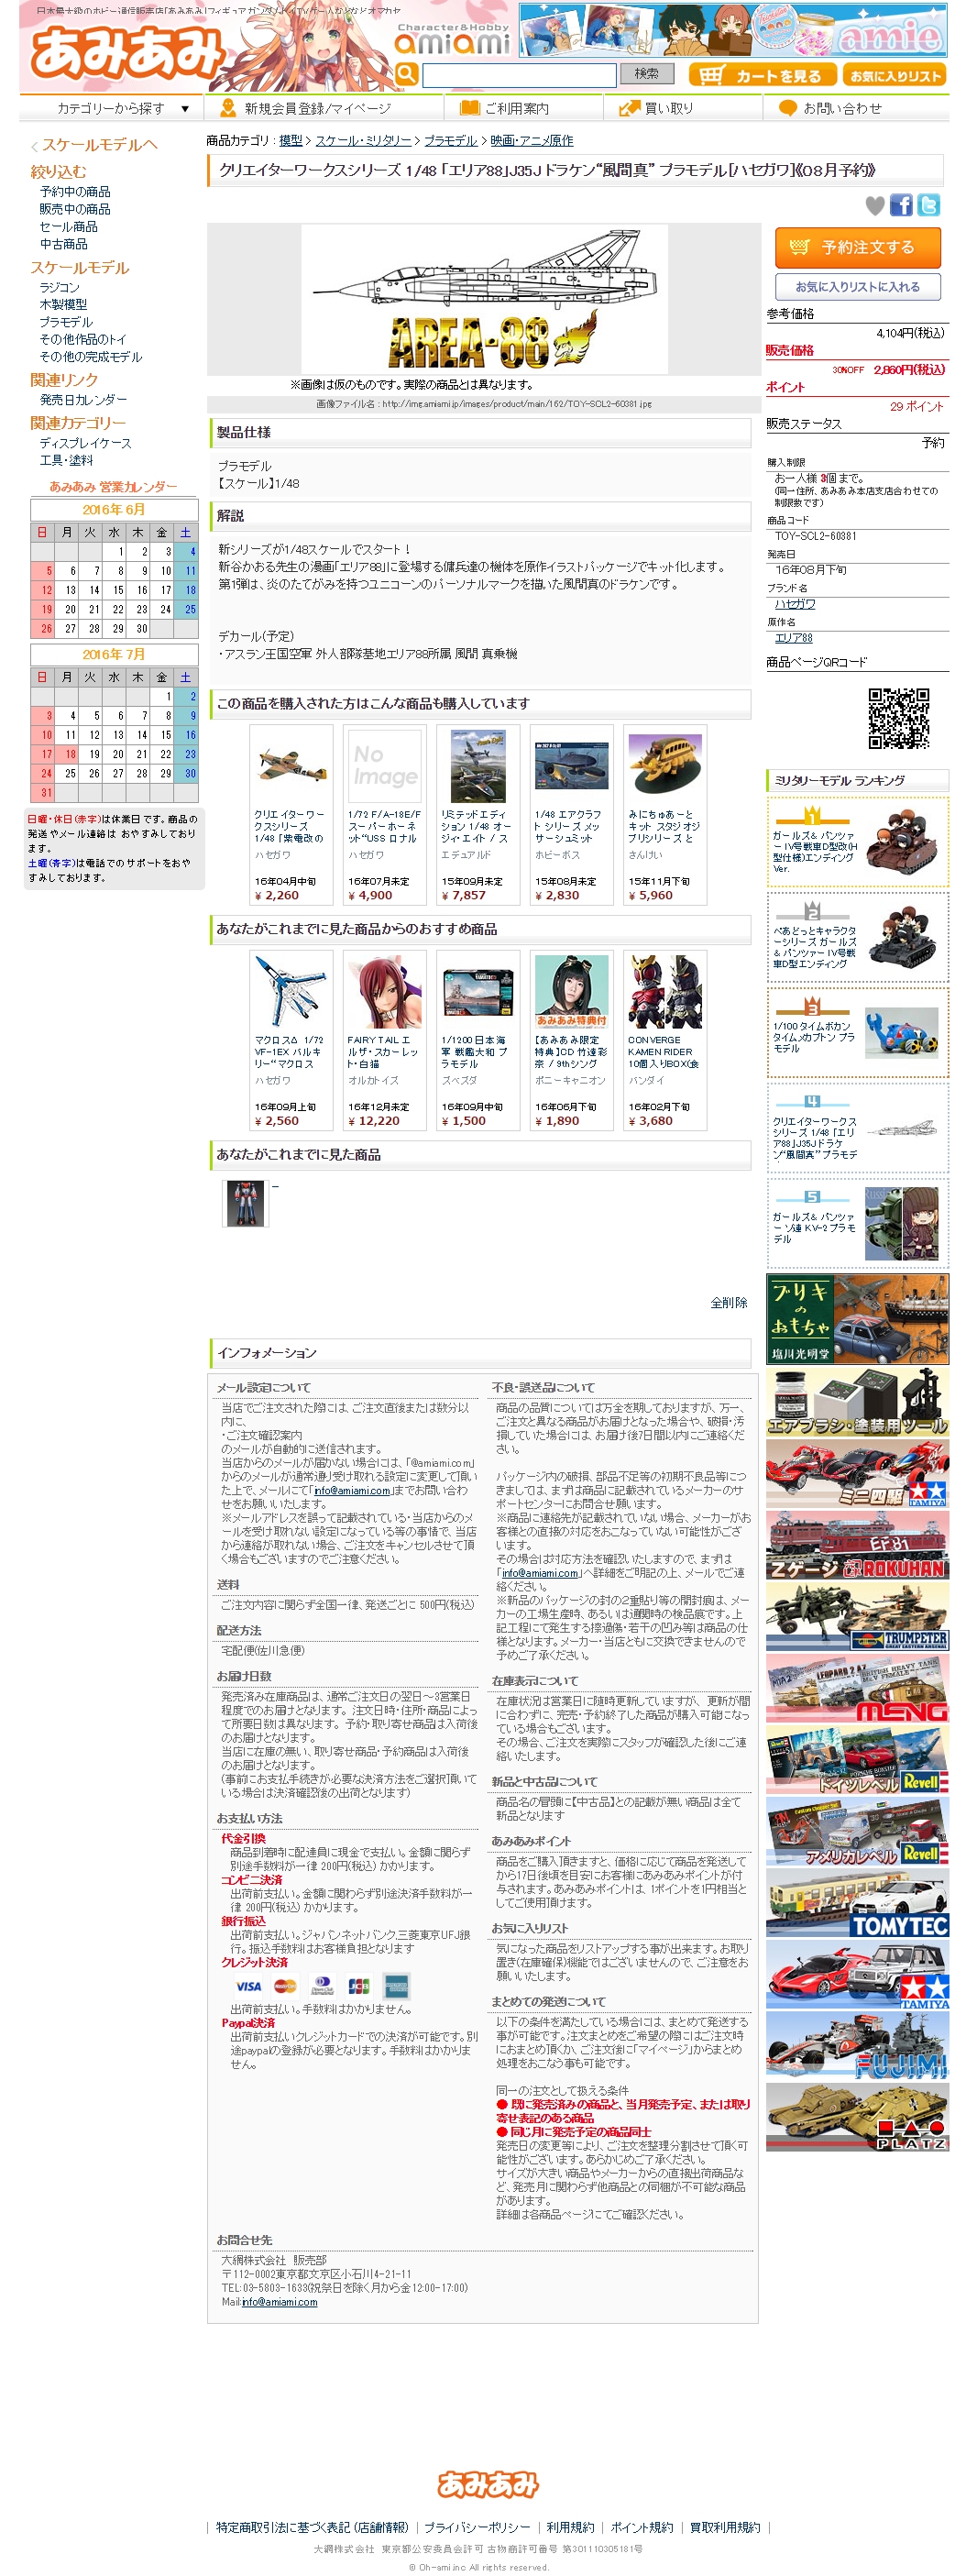Open 買取利用規約 footer link
The height and width of the screenshot is (2576, 977).
tap(725, 2527)
